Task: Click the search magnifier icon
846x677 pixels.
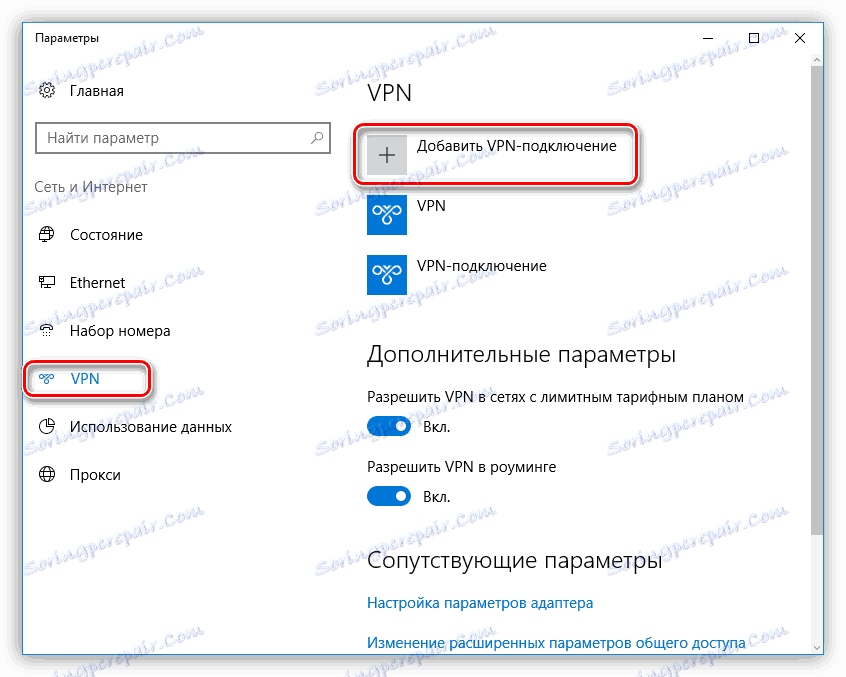Action: coord(316,137)
